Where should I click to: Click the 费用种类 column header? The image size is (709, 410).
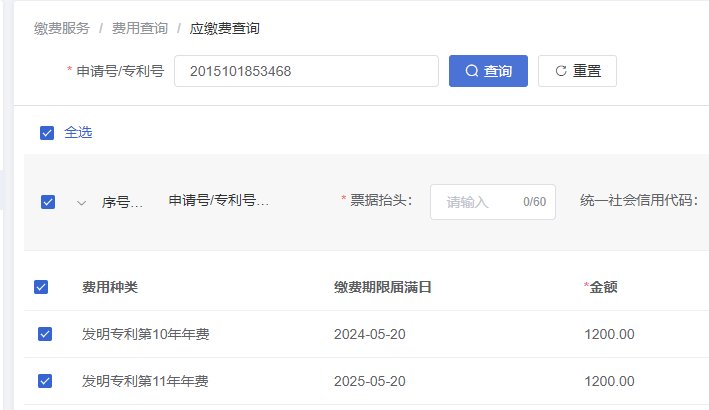(x=110, y=287)
